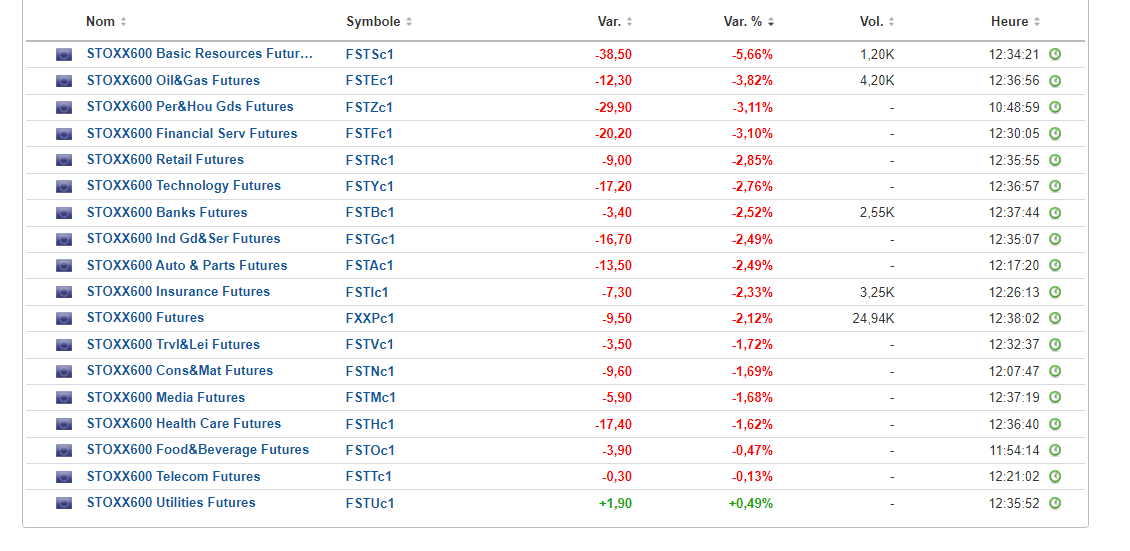Click the clock icon in Utilities Futures row
The width and height of the screenshot is (1130, 551).
[x=1055, y=504]
